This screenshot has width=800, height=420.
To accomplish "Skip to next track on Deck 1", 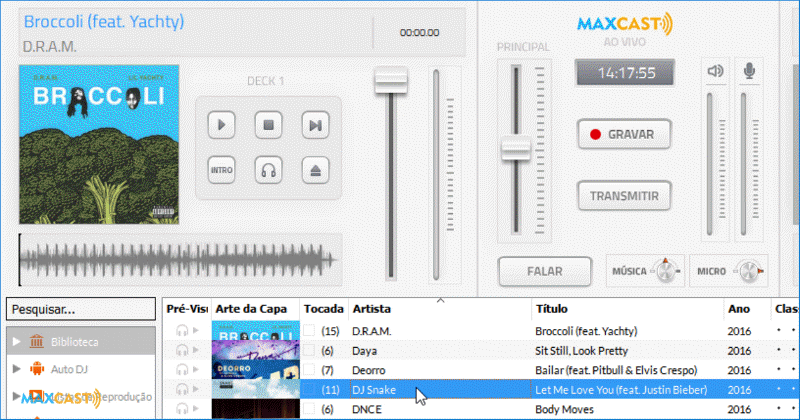I will tap(315, 125).
